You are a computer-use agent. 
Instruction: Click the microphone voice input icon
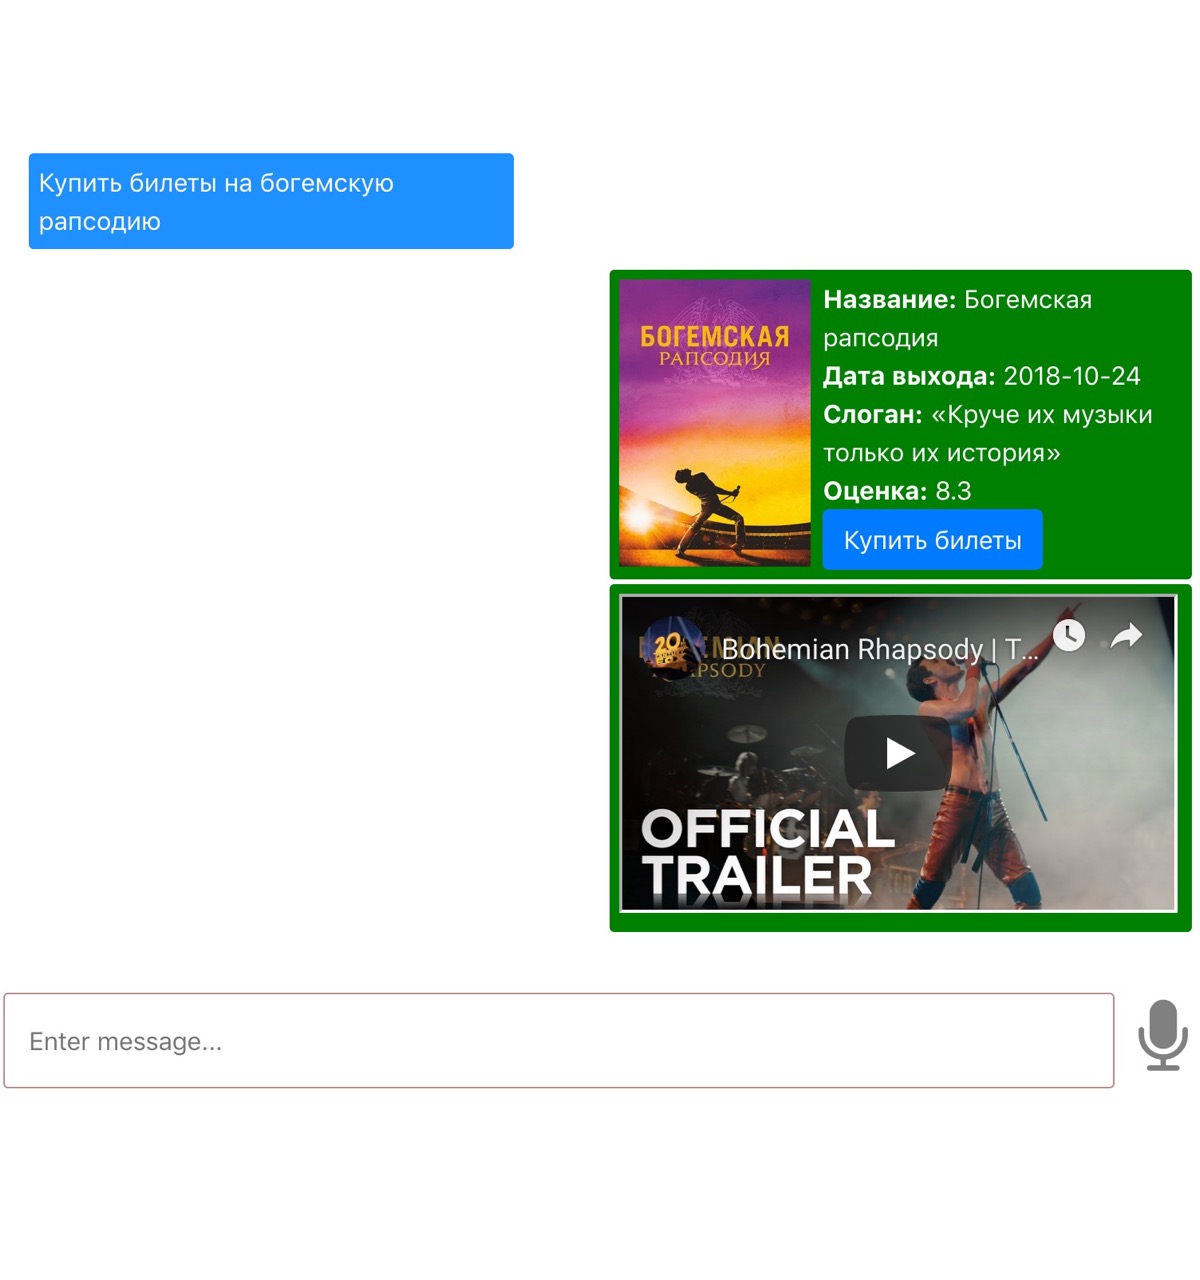[1163, 1035]
